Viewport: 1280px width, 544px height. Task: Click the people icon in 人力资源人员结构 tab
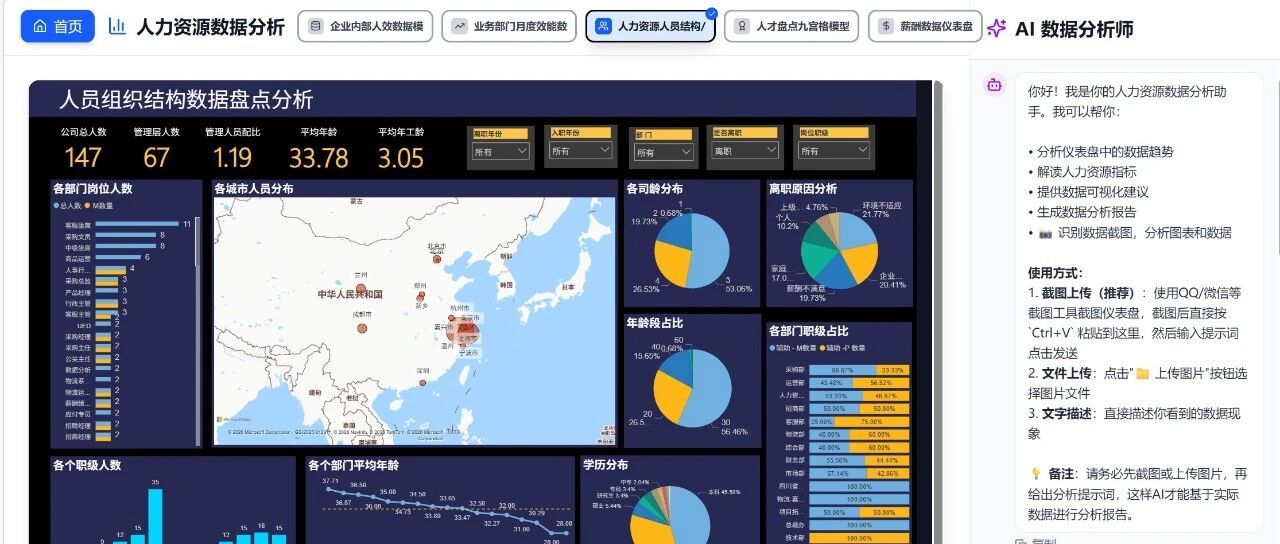click(x=604, y=27)
